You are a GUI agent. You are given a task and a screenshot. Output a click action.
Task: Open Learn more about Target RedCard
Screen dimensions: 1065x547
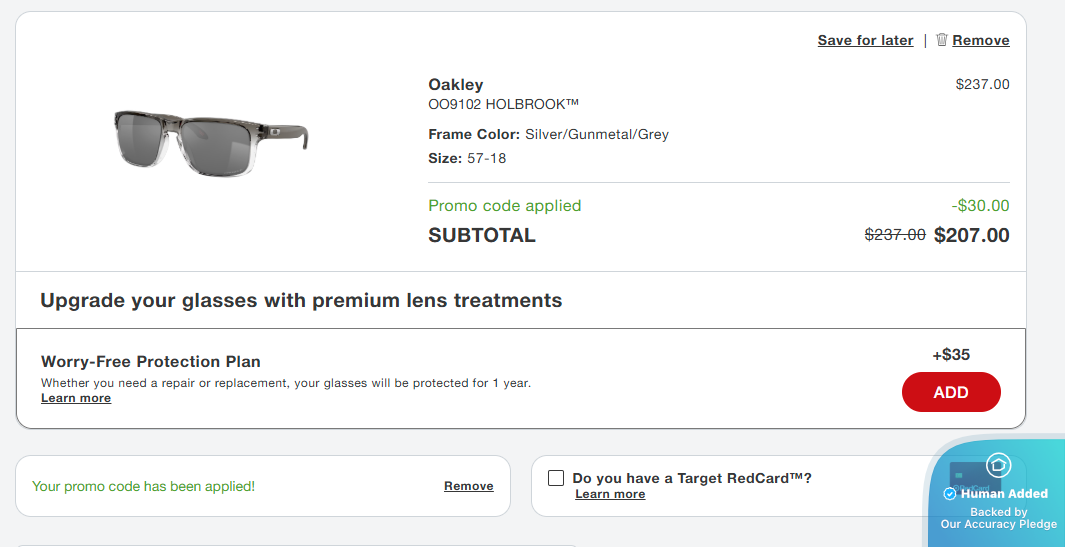(x=610, y=494)
